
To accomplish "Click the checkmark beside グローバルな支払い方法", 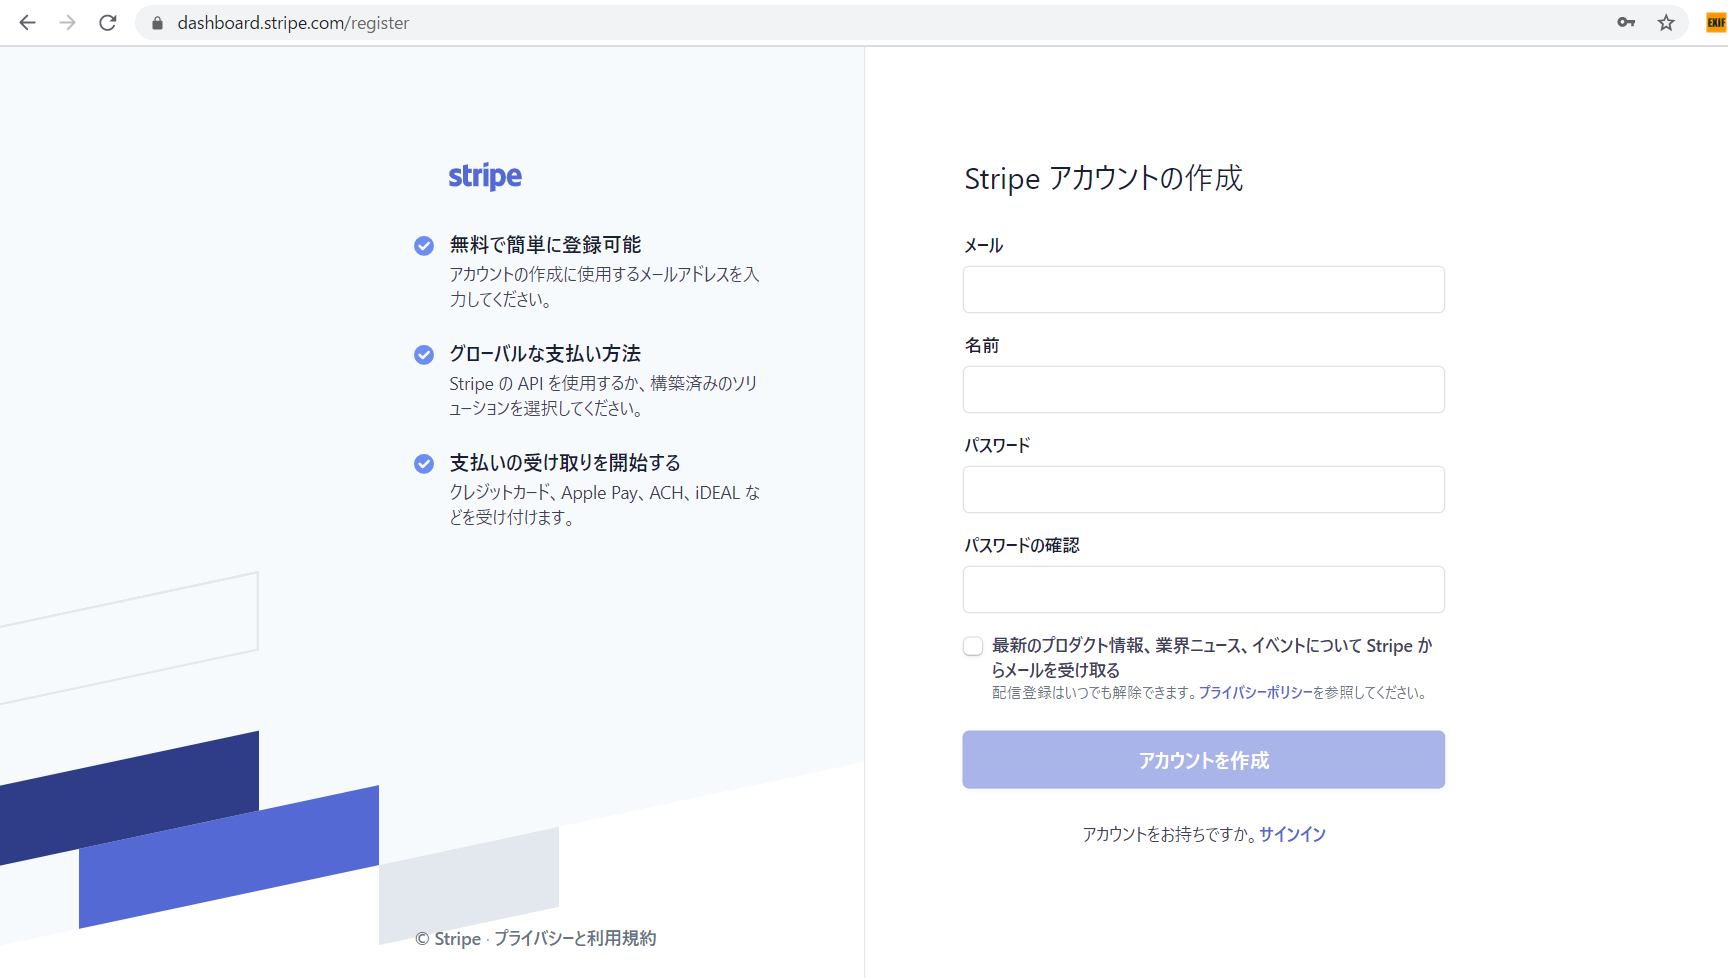I will coord(424,354).
